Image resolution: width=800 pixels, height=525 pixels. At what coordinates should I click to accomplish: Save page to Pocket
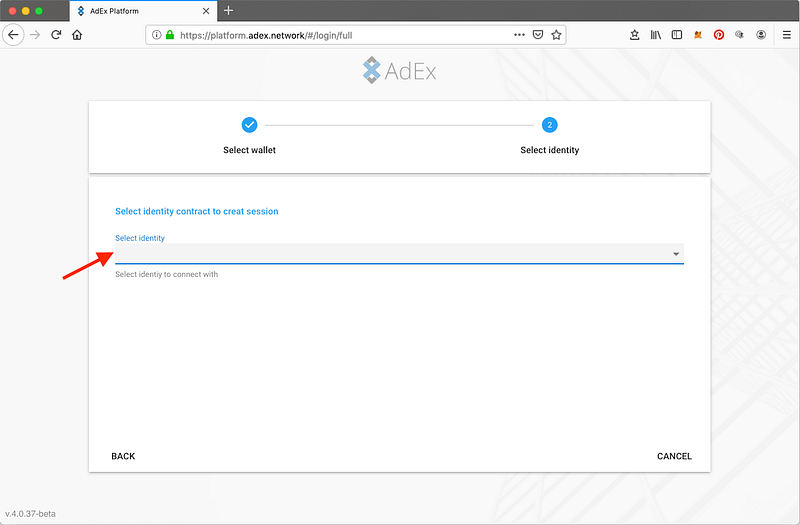[538, 35]
